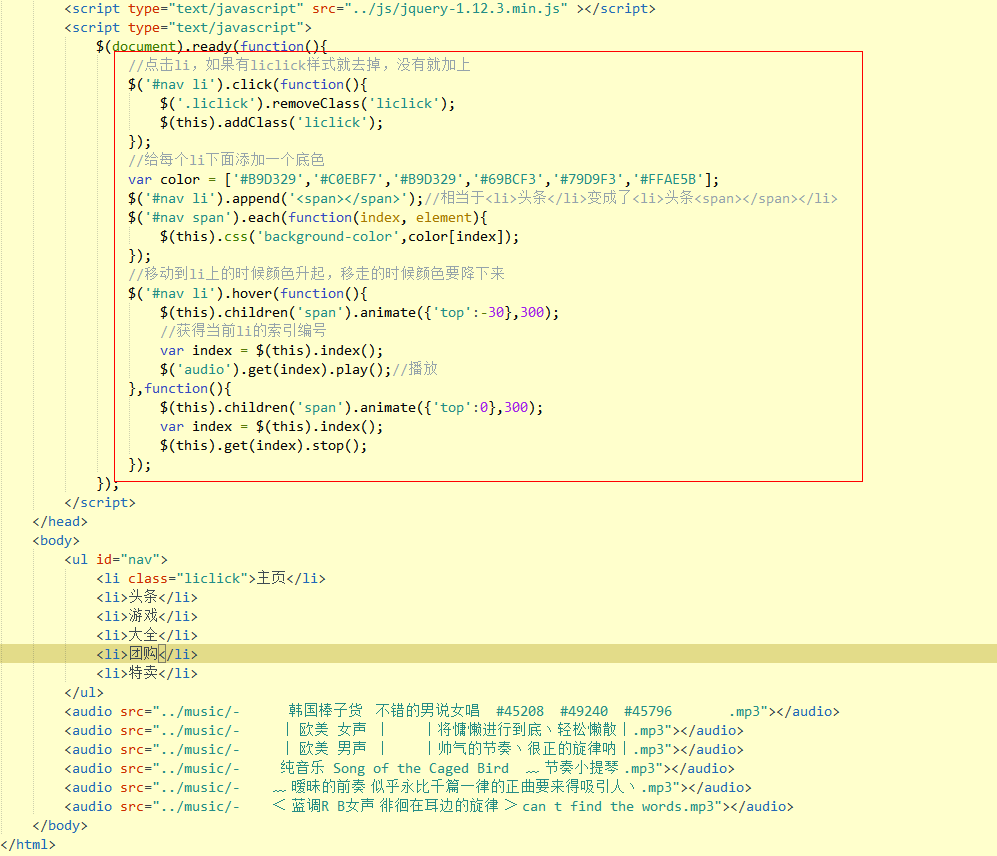Click the closing </ul> tag
This screenshot has width=997, height=856.
[x=83, y=693]
